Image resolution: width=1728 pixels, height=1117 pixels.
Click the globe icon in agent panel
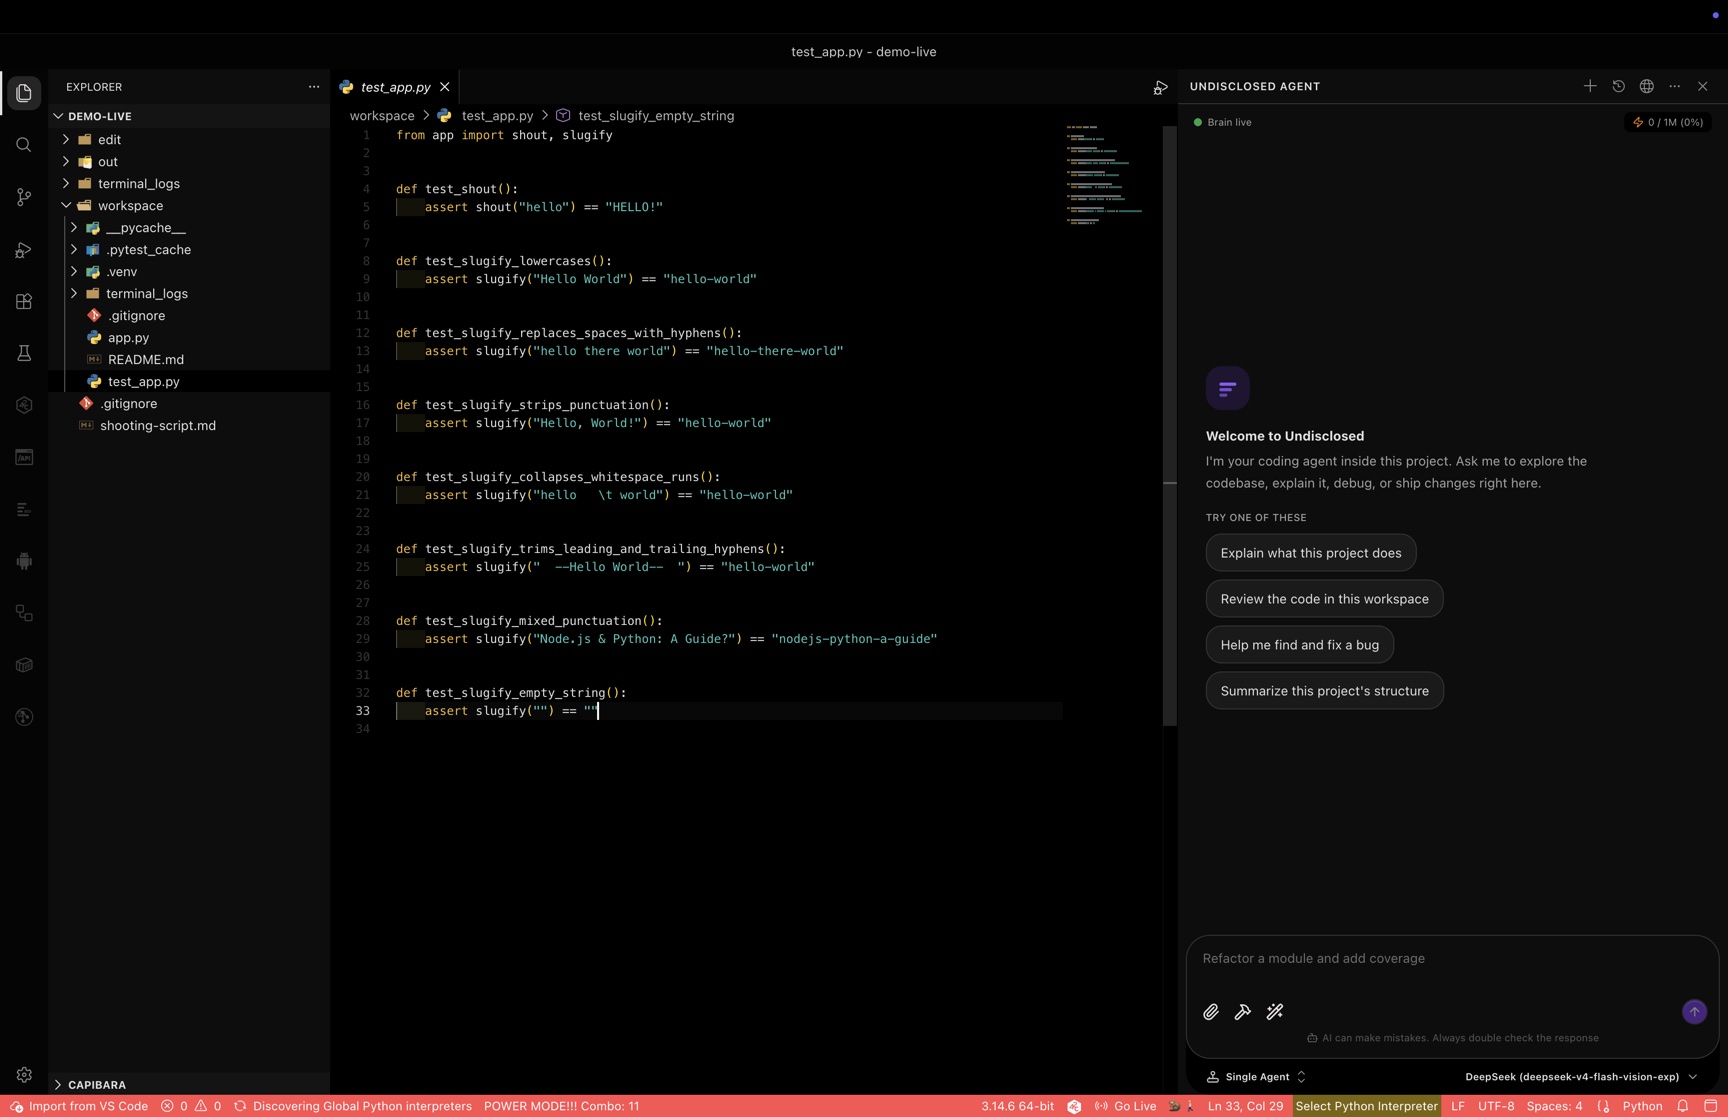pos(1646,86)
